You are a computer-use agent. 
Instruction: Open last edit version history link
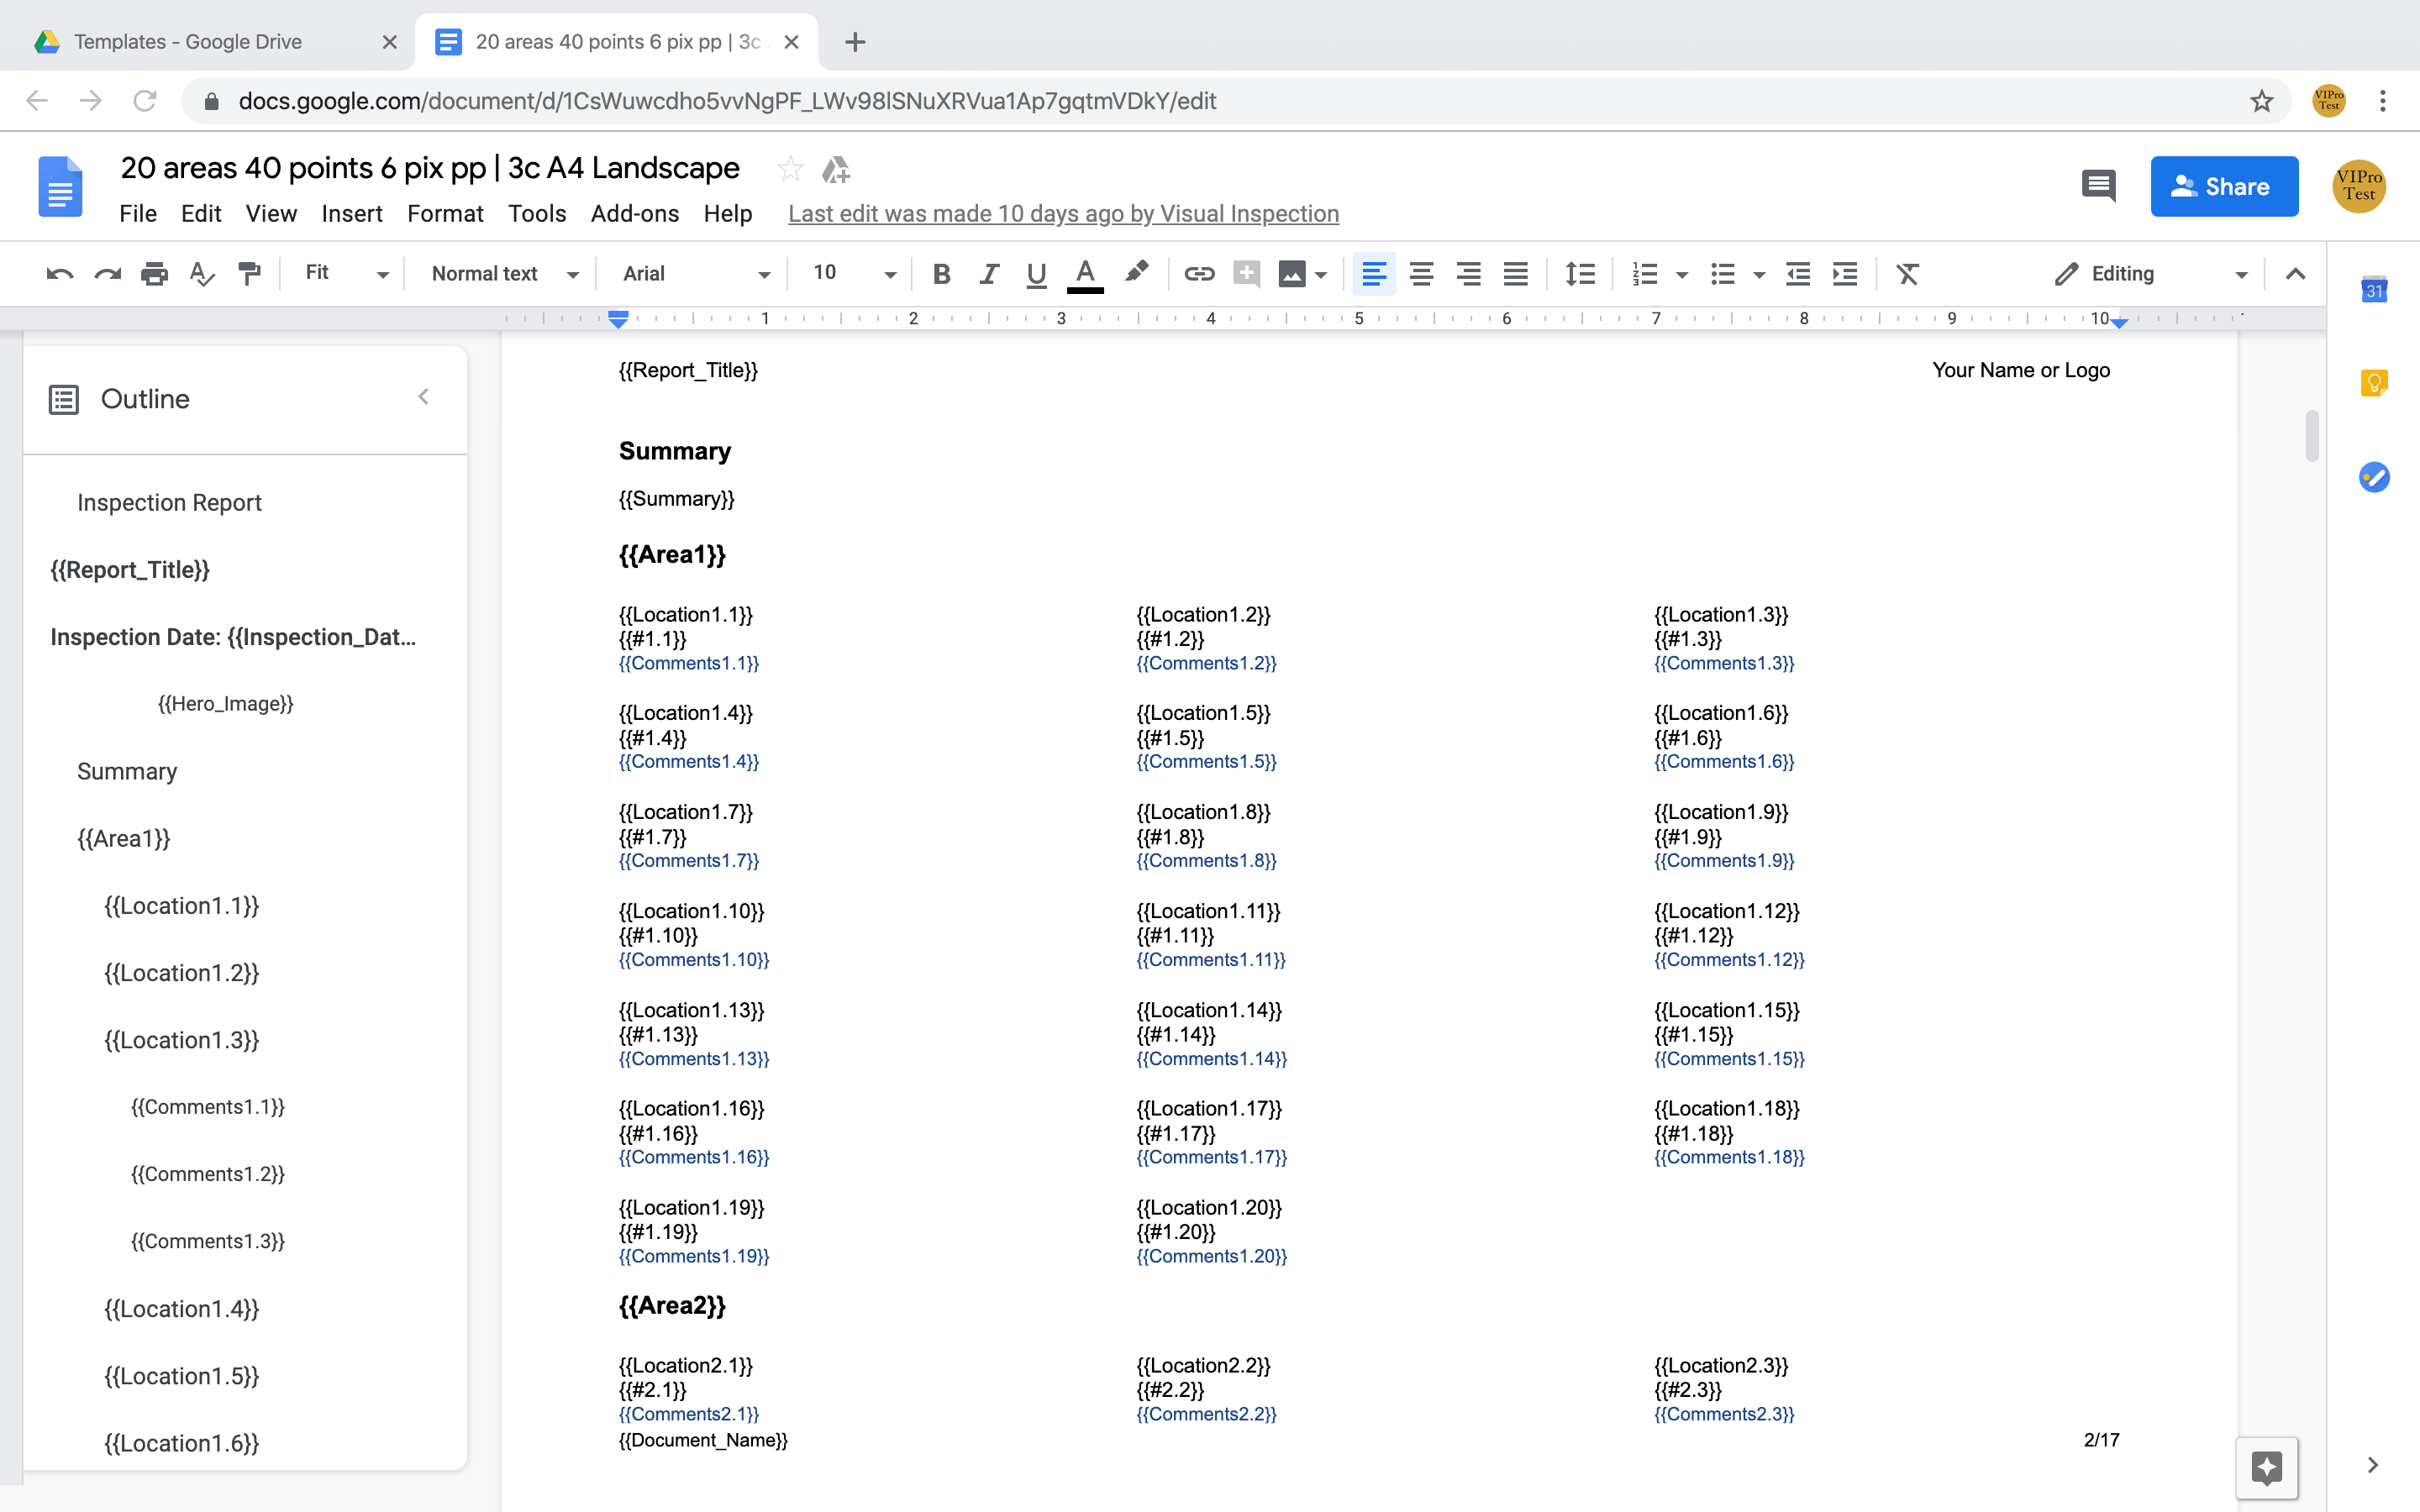1063,214
